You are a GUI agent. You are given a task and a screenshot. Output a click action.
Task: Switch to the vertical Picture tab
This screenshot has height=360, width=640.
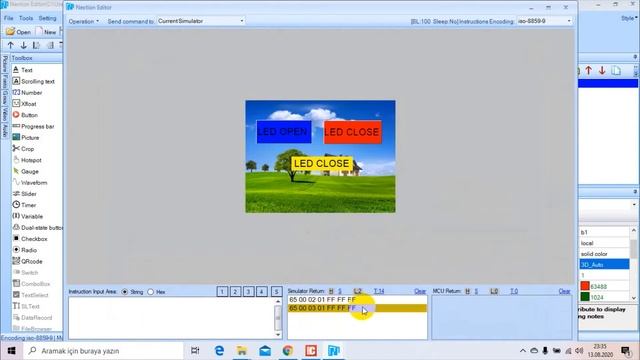click(4, 64)
